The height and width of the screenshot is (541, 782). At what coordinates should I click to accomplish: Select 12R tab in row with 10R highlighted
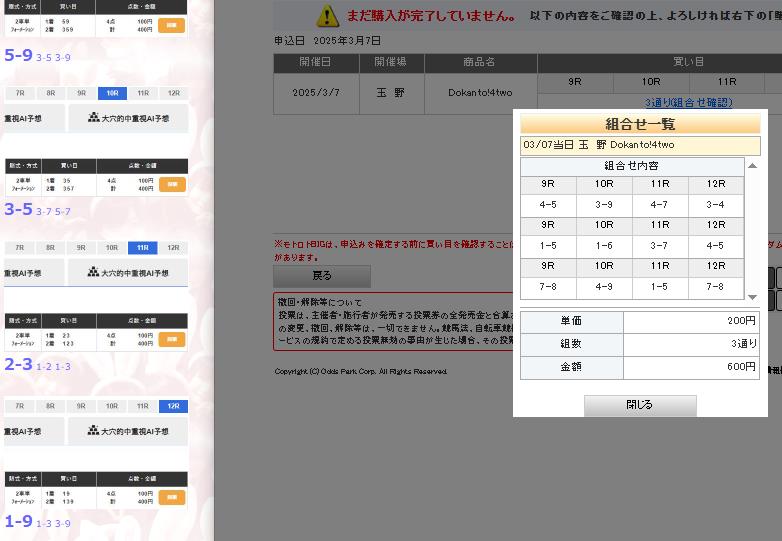pos(173,93)
